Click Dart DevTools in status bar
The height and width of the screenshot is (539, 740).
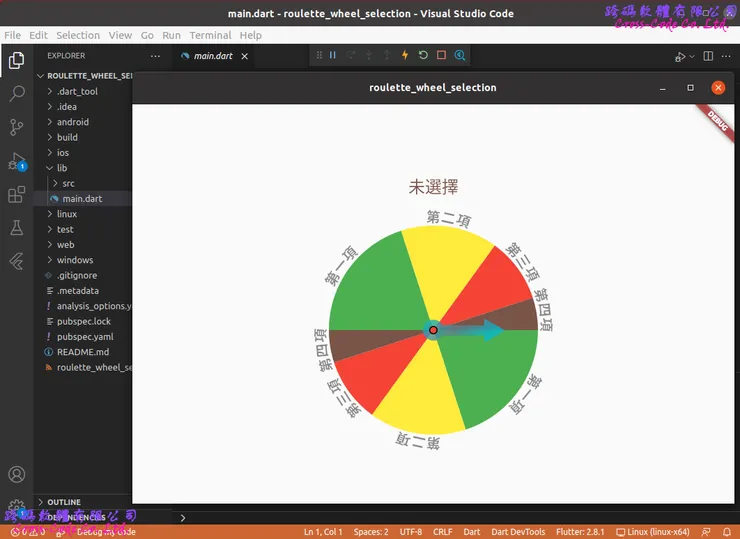tap(518, 532)
